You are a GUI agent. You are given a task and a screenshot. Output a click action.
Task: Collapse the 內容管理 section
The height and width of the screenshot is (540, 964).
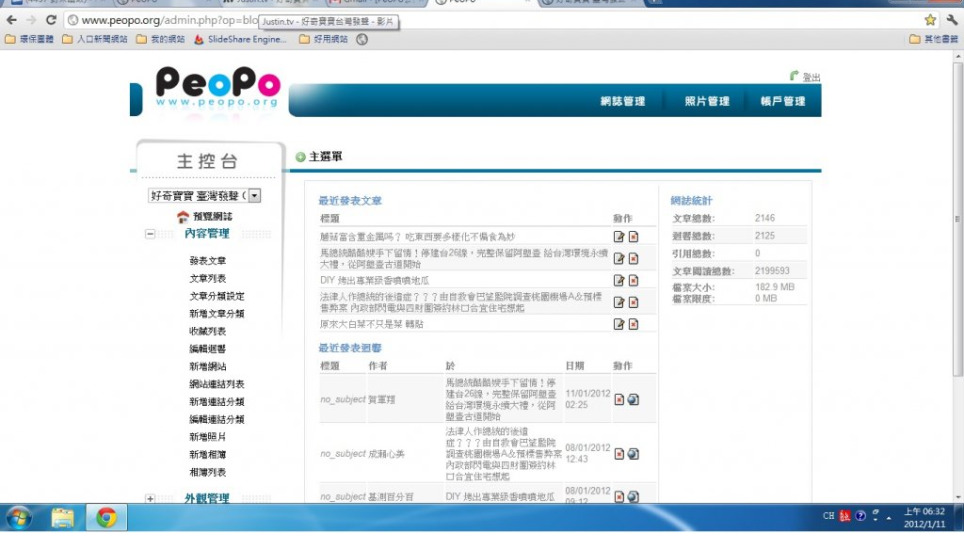(150, 234)
